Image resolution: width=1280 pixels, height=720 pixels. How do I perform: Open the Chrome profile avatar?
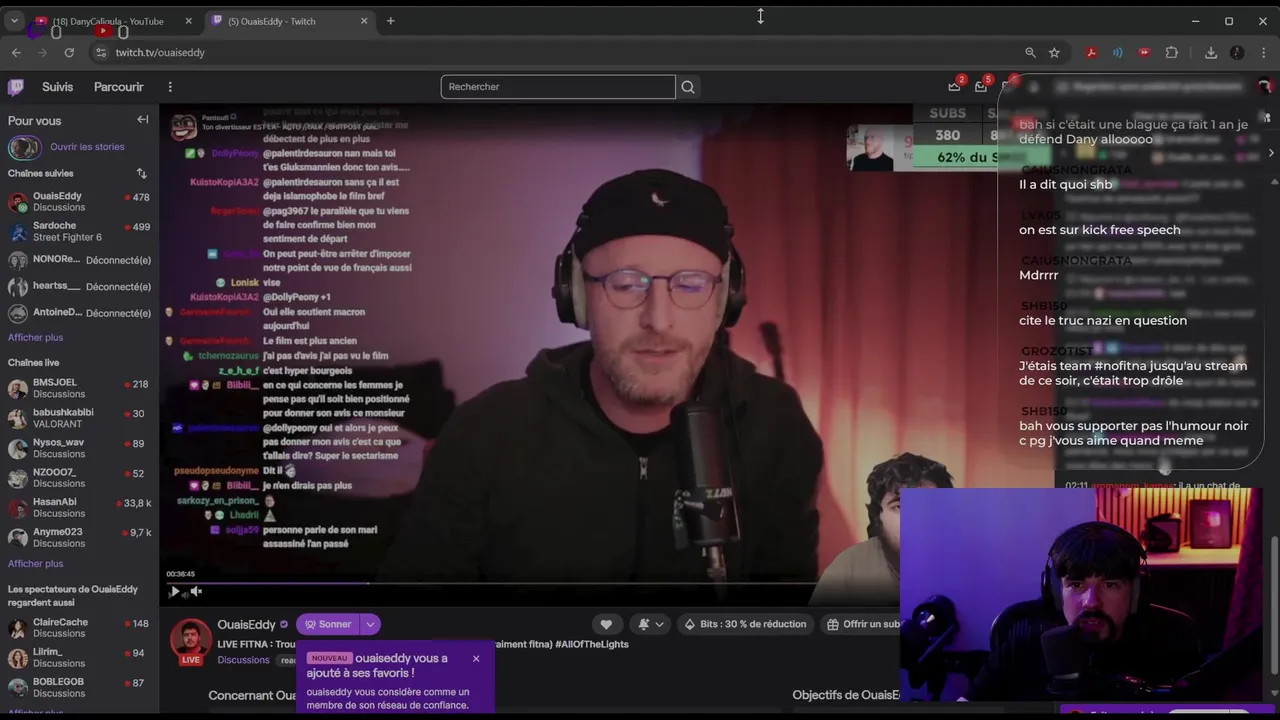coord(1237,52)
